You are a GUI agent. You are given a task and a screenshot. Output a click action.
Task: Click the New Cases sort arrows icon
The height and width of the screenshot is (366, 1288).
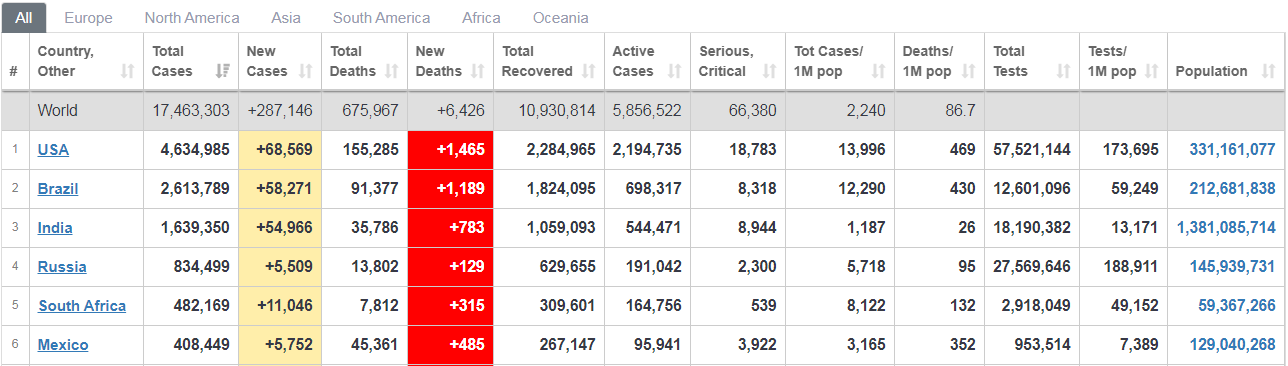(x=306, y=71)
